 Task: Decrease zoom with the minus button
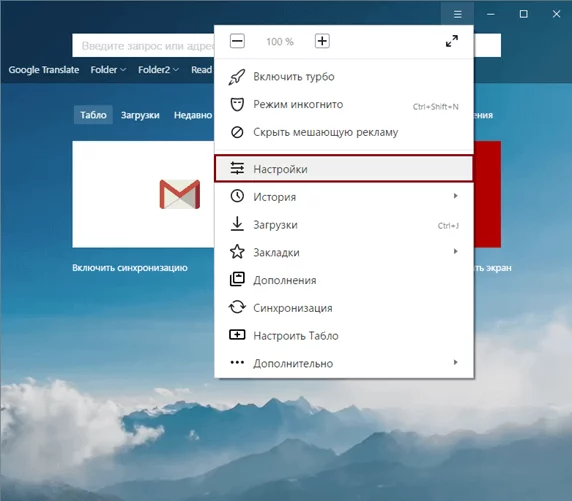[x=237, y=41]
